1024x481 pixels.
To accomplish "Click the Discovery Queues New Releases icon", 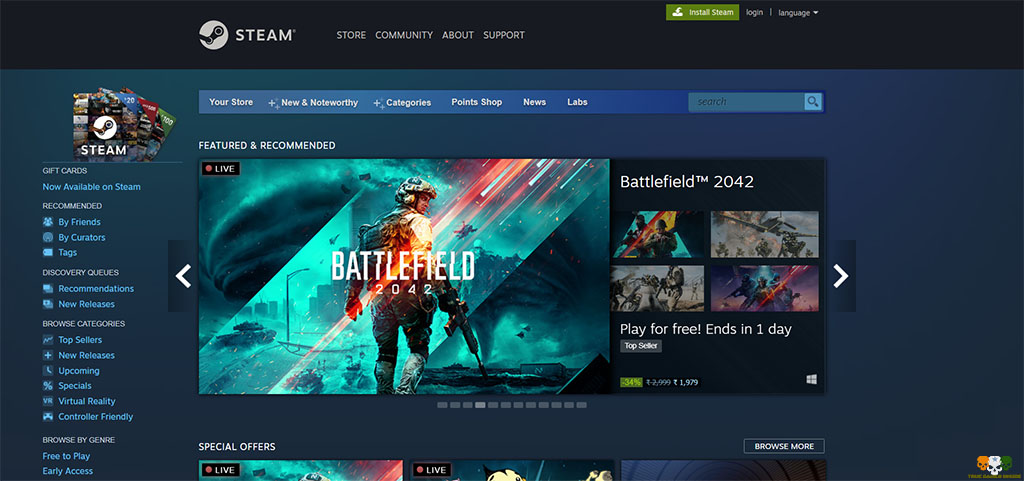I will (x=48, y=304).
